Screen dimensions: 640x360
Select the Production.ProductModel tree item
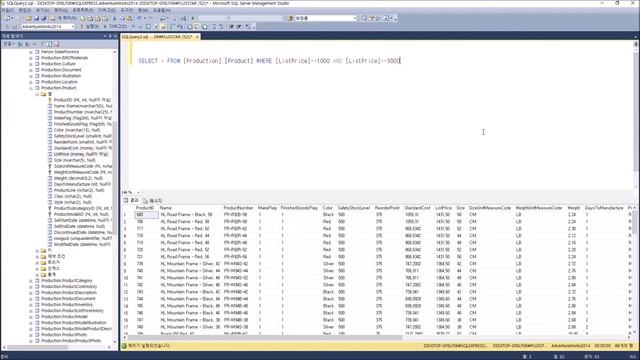(x=64, y=317)
